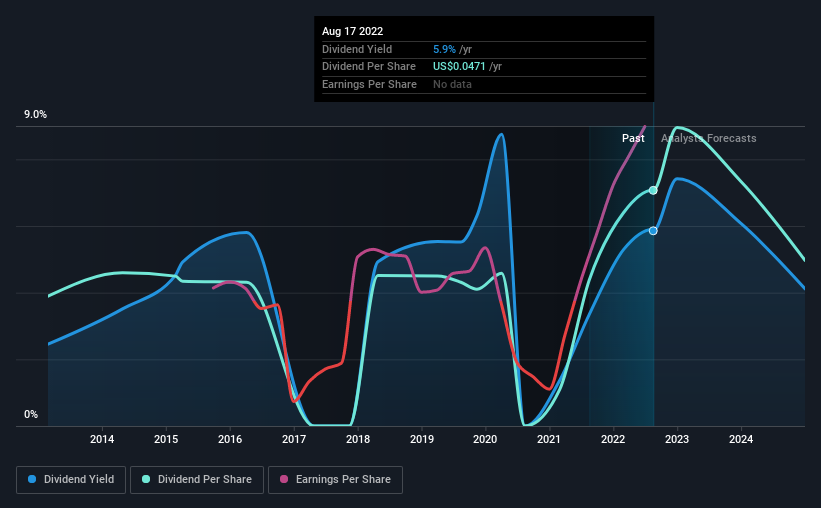Screen dimensions: 821x508
Task: Click the teal Dividend Per Share legend dot
Action: [x=146, y=479]
